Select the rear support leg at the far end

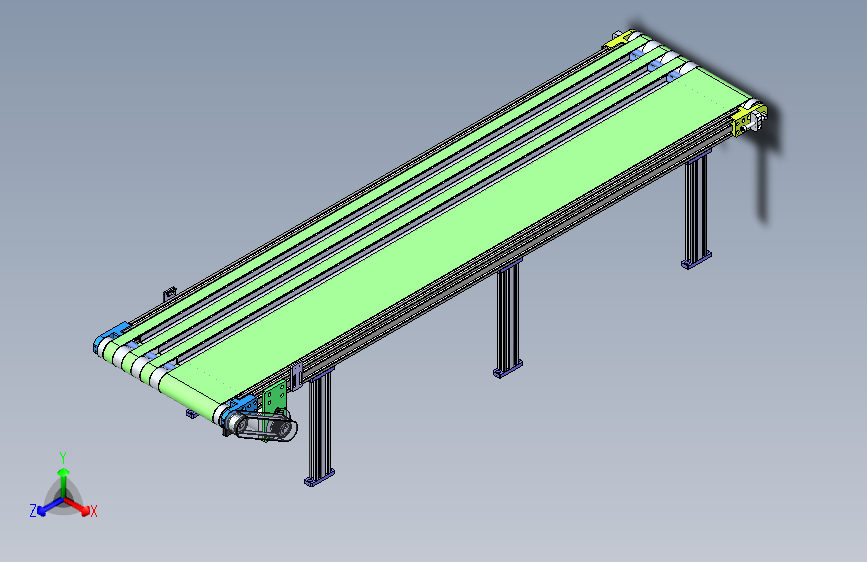point(697,211)
